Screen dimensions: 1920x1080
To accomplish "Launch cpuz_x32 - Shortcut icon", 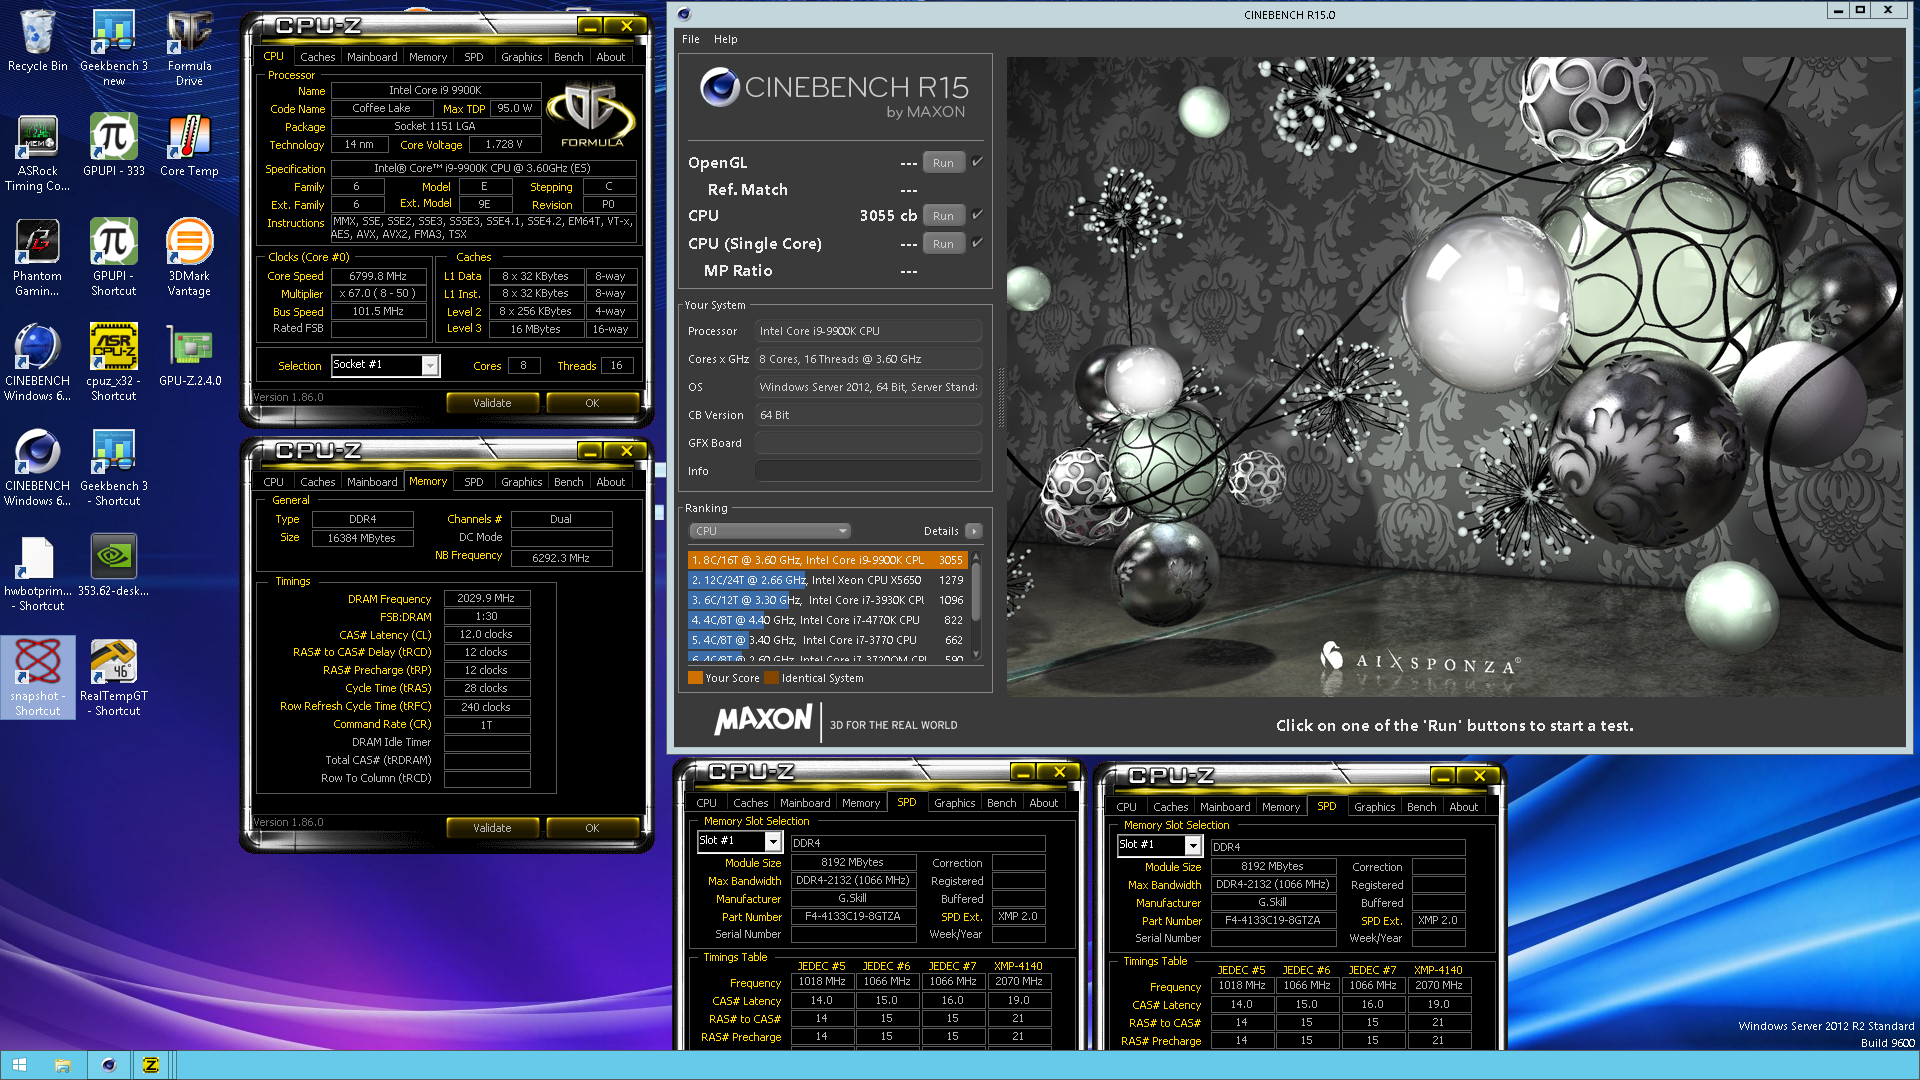I will click(114, 363).
